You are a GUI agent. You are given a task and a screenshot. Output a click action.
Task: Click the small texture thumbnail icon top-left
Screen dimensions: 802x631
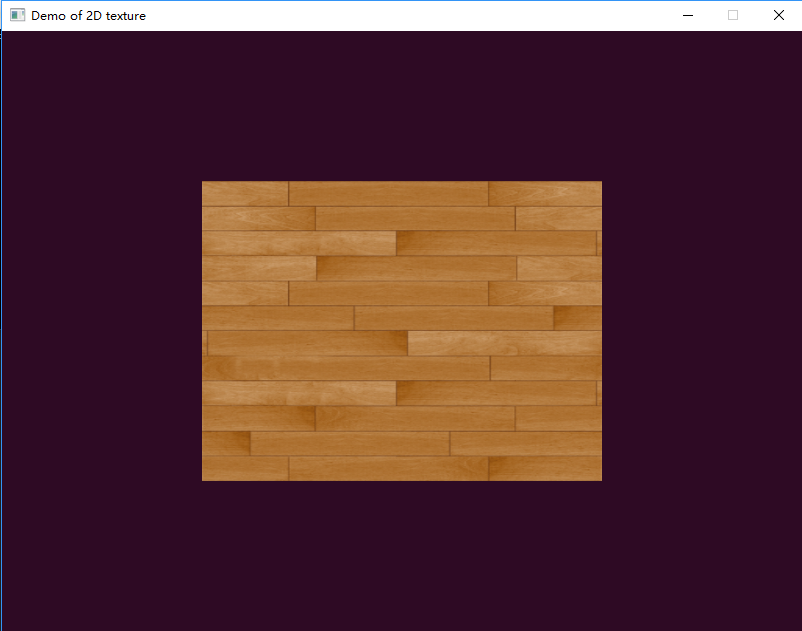tap(17, 15)
